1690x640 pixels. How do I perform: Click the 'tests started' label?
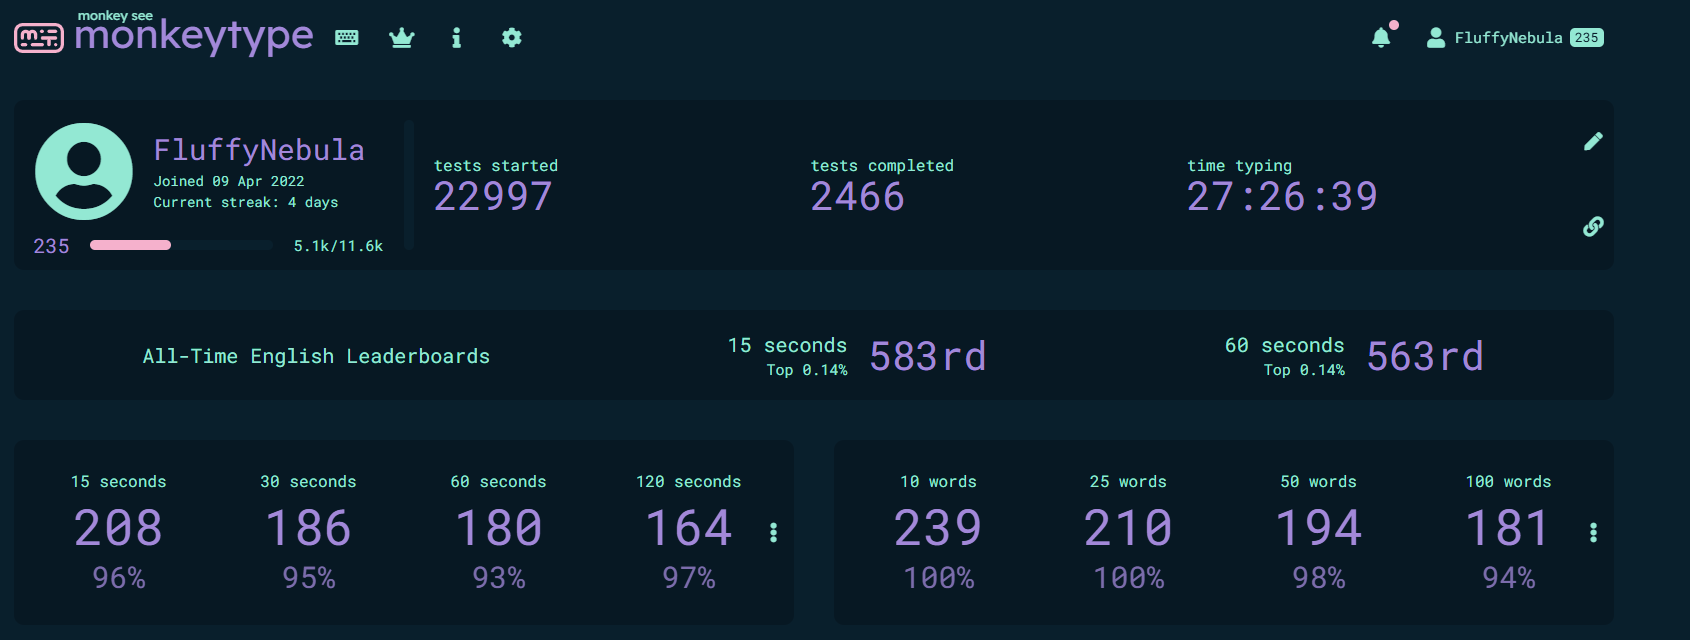pos(496,166)
